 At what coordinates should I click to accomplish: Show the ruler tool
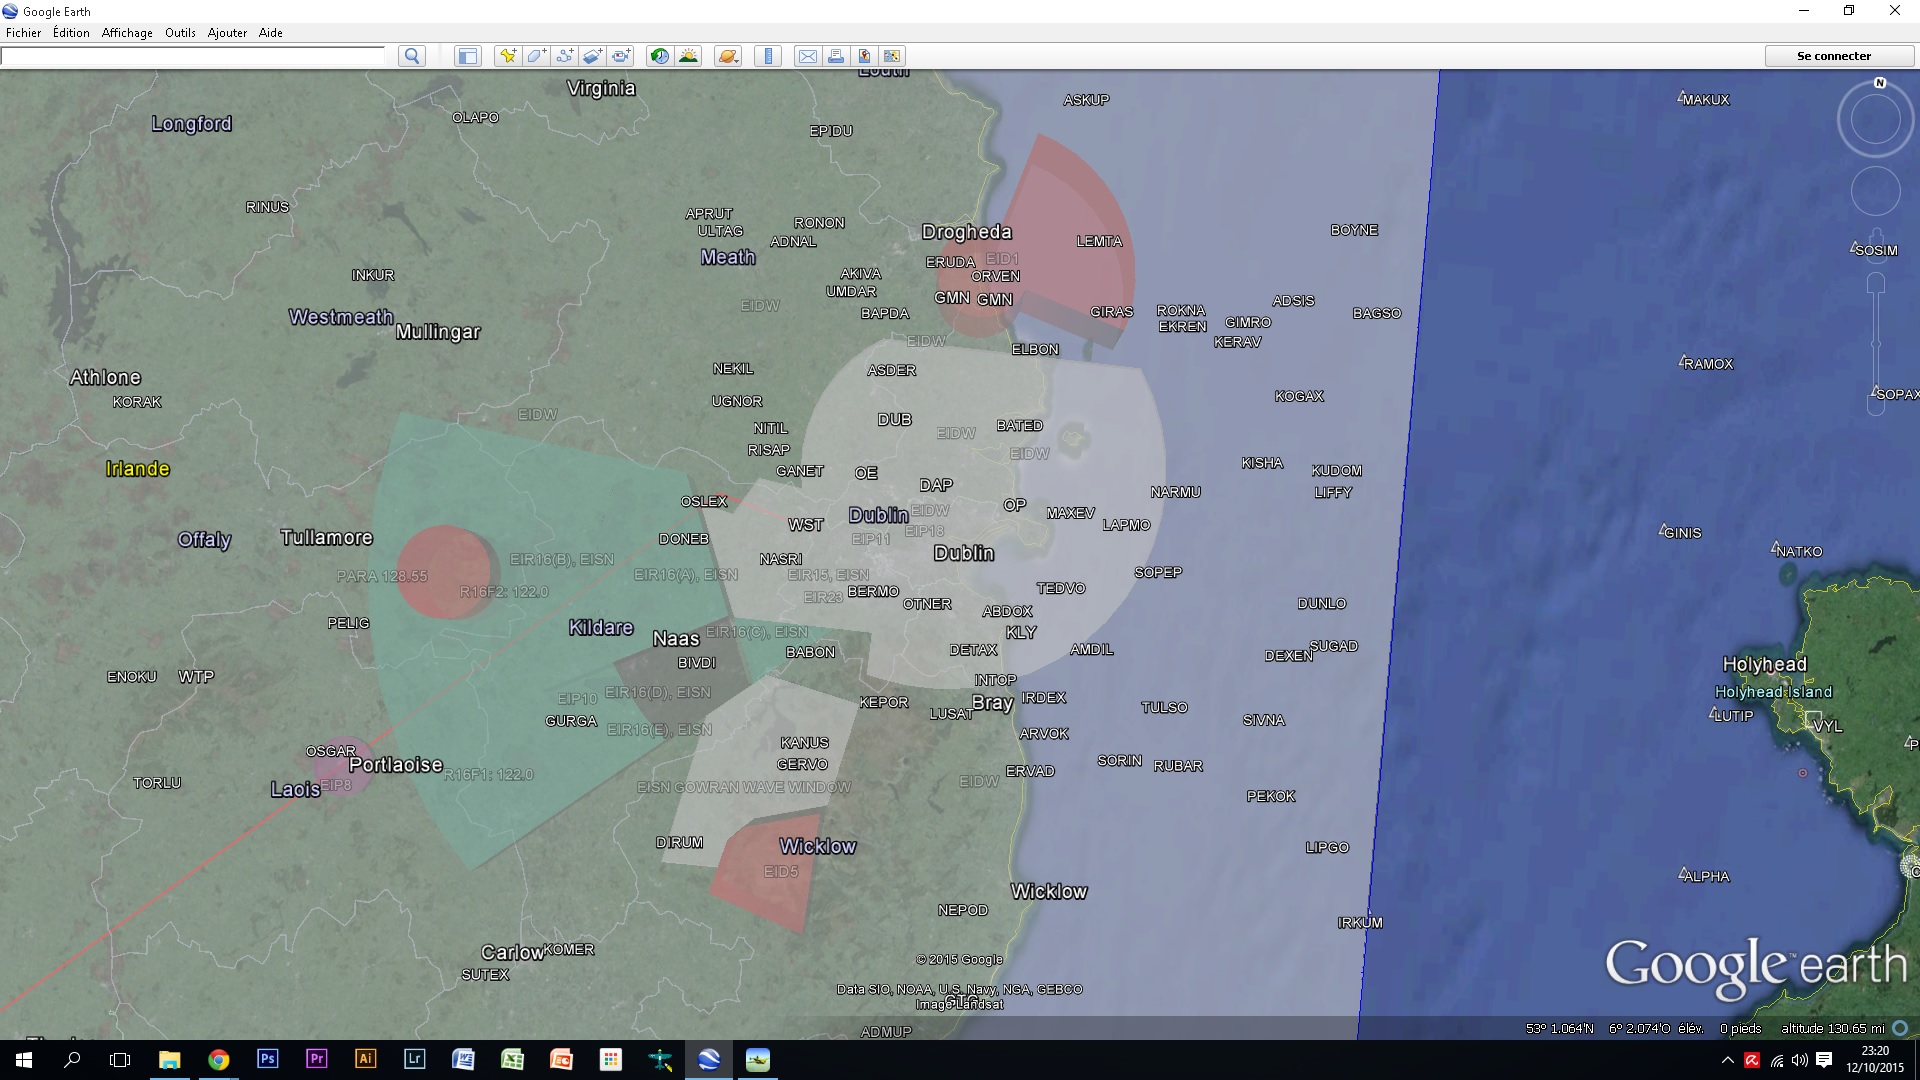coord(768,56)
